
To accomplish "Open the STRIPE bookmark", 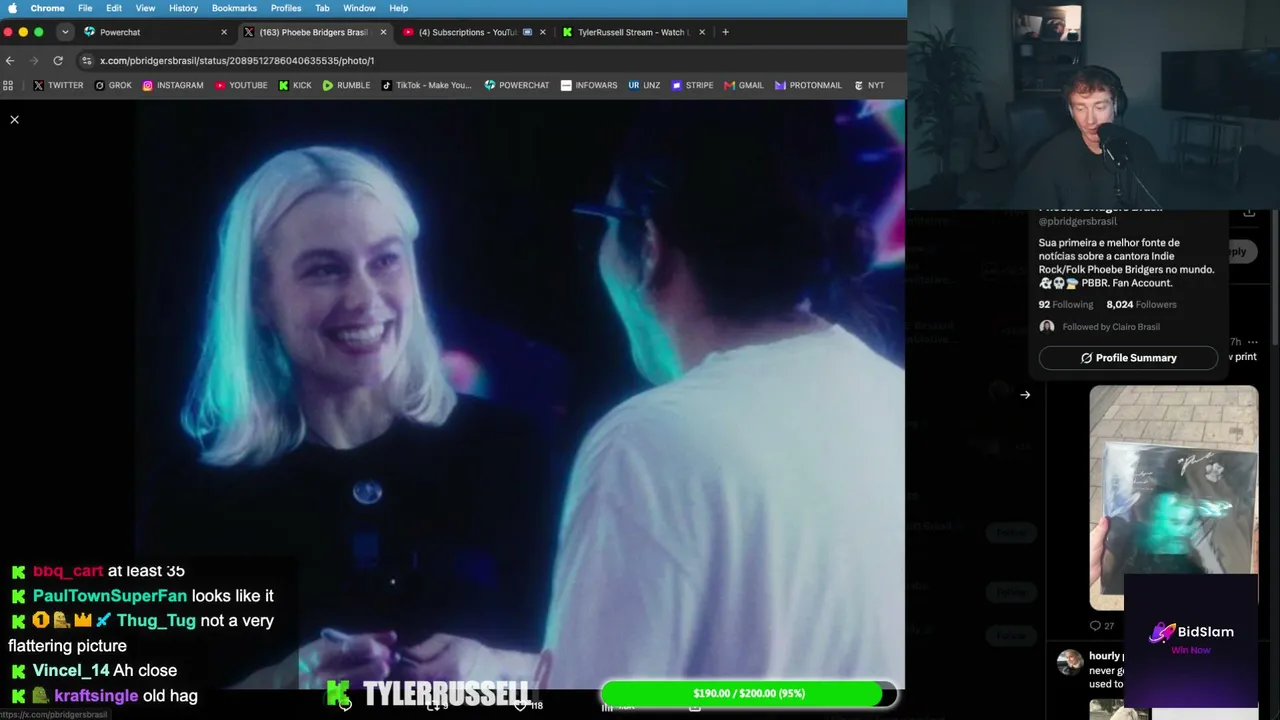I will 692,85.
